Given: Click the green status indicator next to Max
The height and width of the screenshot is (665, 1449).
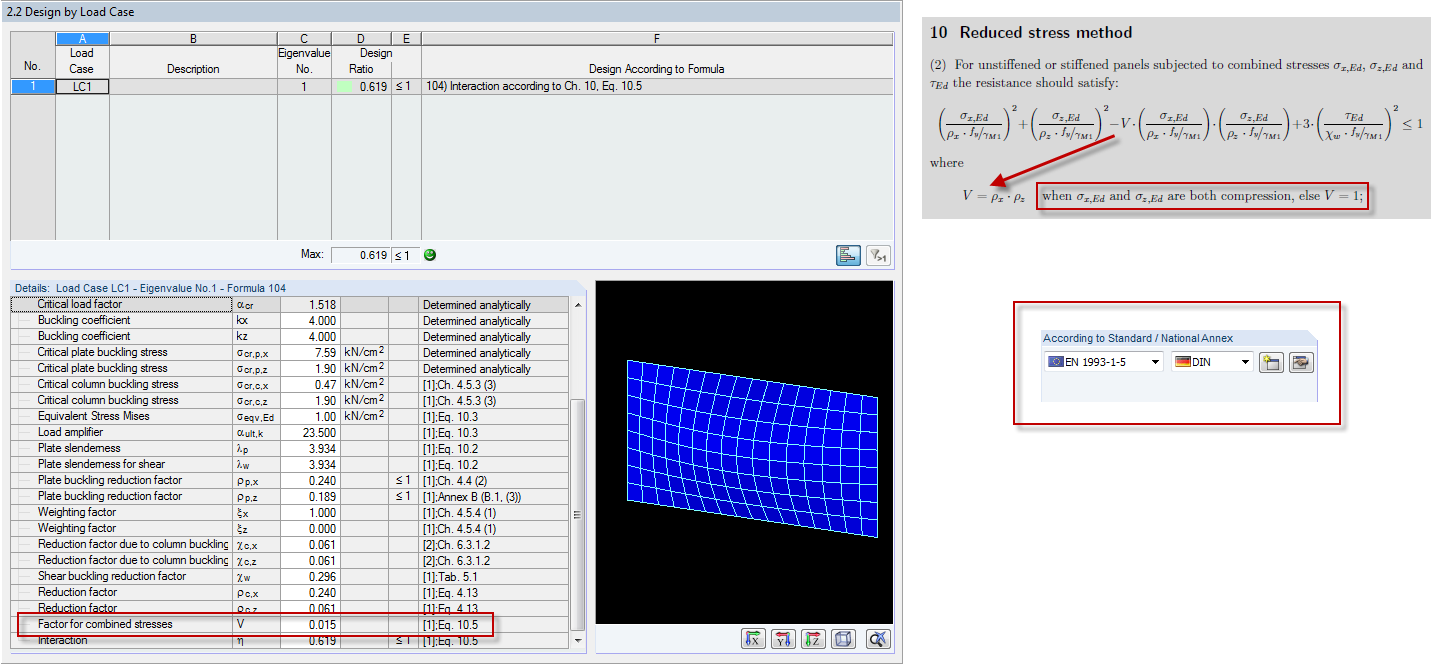Looking at the screenshot, I should click(x=430, y=255).
